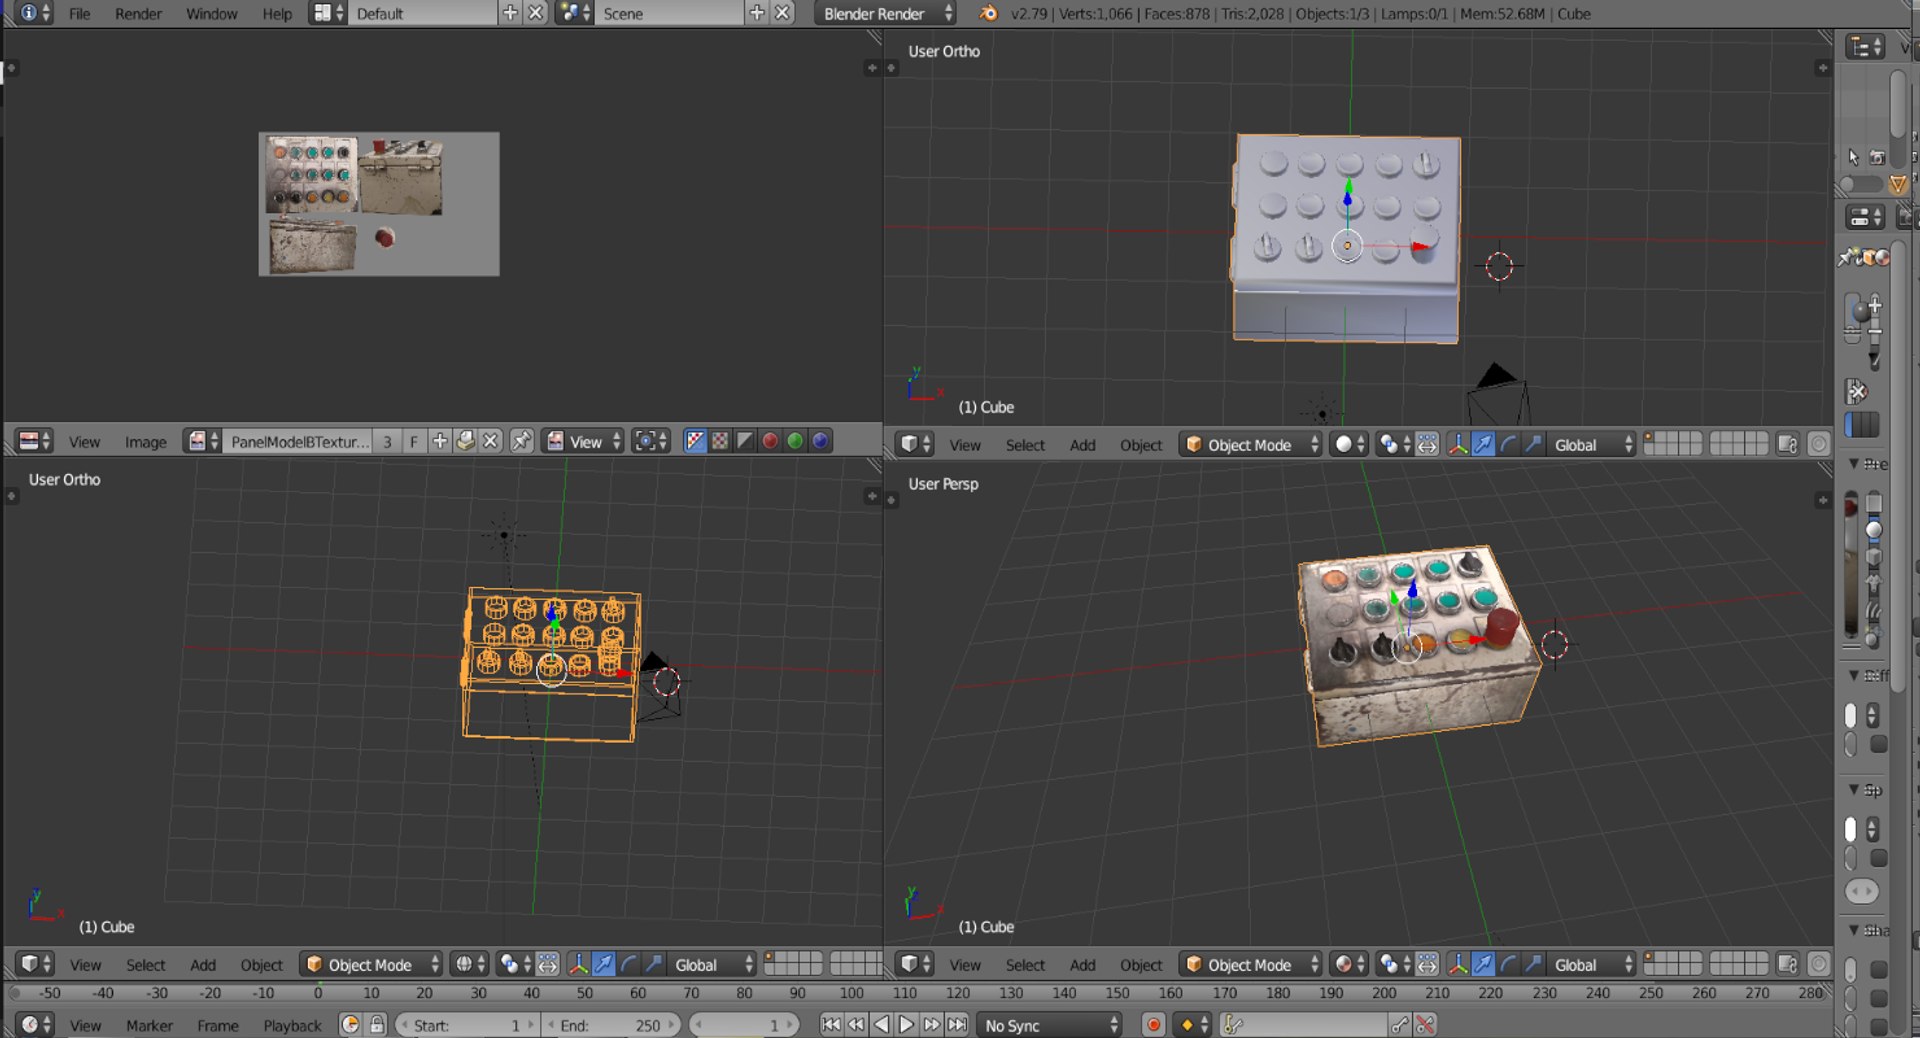Open the Blender Render engine dropdown
The image size is (1920, 1038).
click(x=886, y=13)
